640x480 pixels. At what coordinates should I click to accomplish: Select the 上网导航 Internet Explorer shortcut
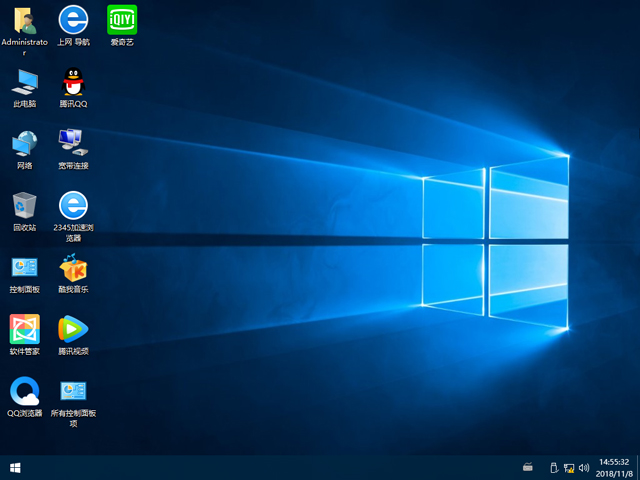tap(73, 20)
